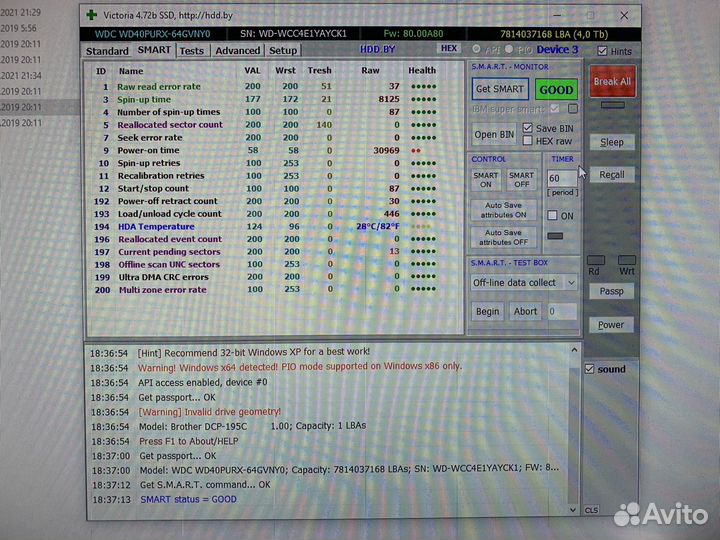This screenshot has width=720, height=540.
Task: Click the Get SMART button
Action: [499, 89]
